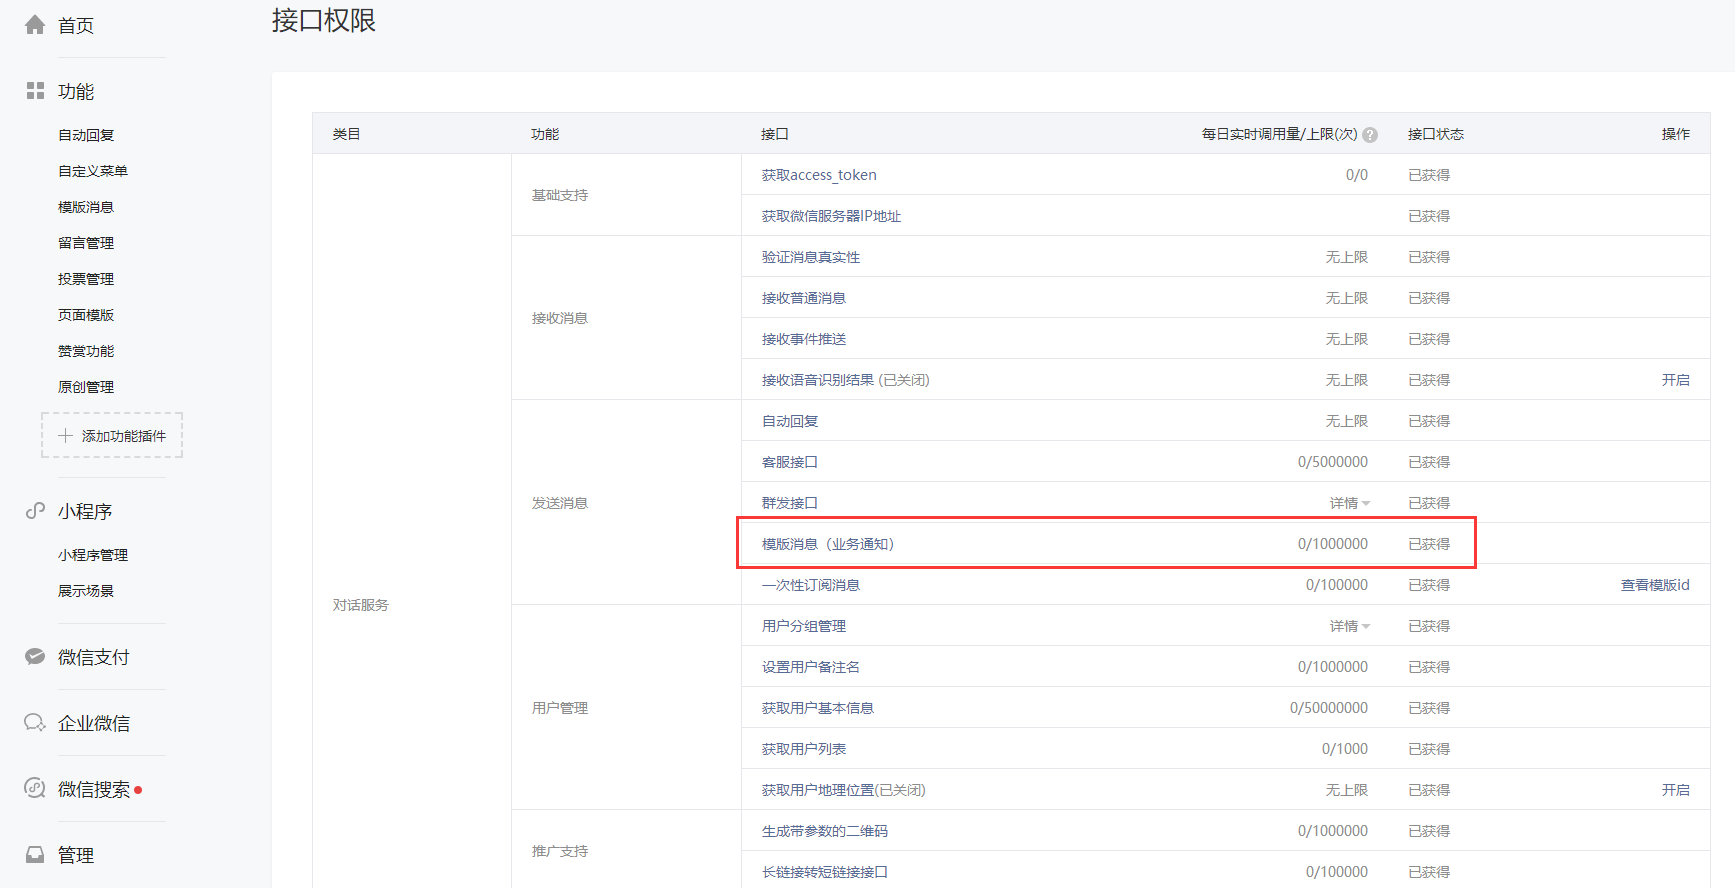Expand 详情 dropdown for 群发接口
Image resolution: width=1735 pixels, height=888 pixels.
click(1350, 503)
